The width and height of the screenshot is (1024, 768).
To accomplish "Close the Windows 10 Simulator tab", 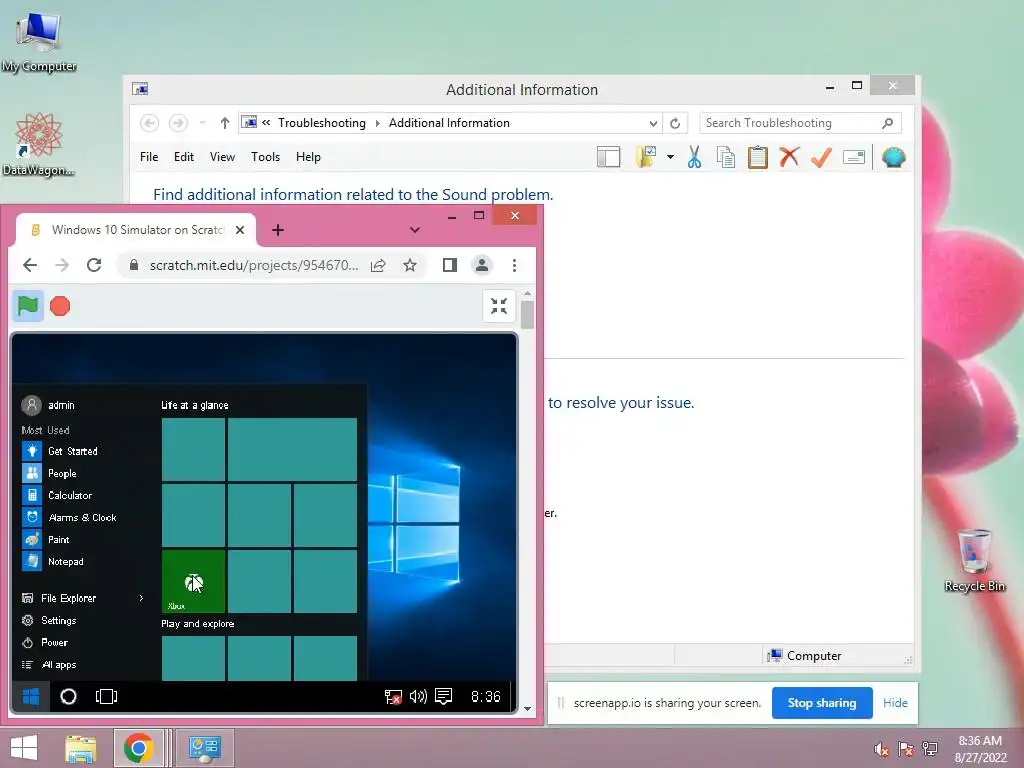I will click(240, 230).
